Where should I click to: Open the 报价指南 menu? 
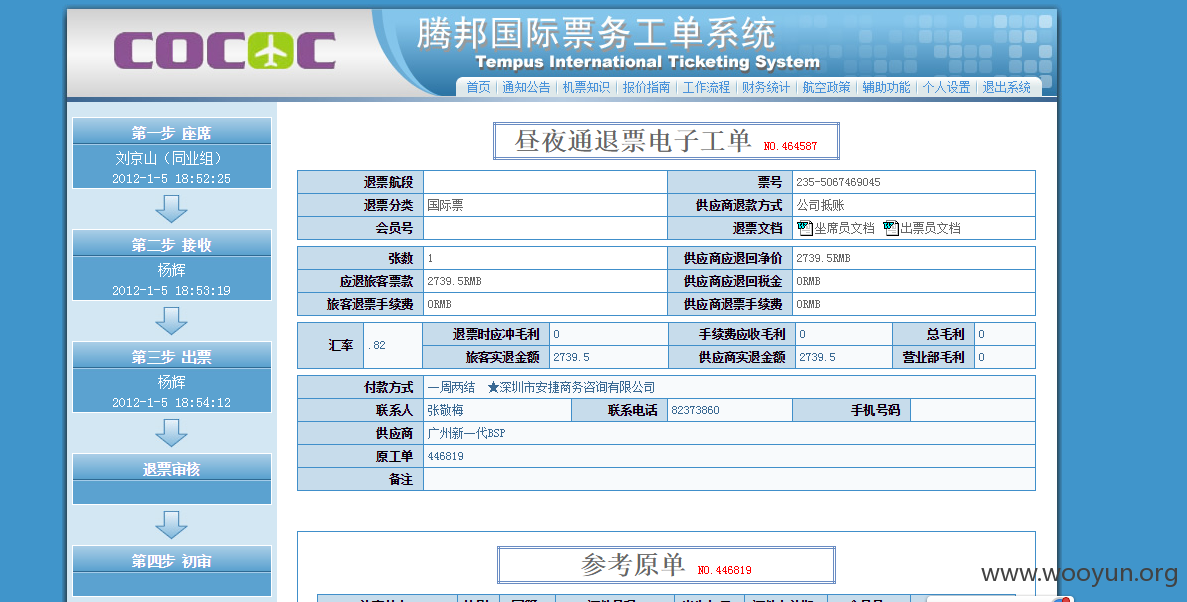click(646, 87)
